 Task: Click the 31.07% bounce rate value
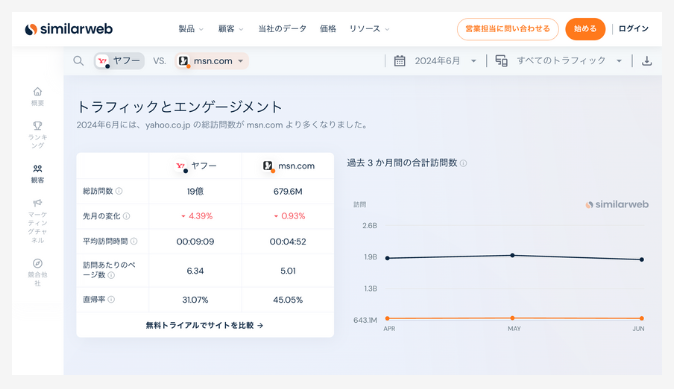pyautogui.click(x=195, y=300)
